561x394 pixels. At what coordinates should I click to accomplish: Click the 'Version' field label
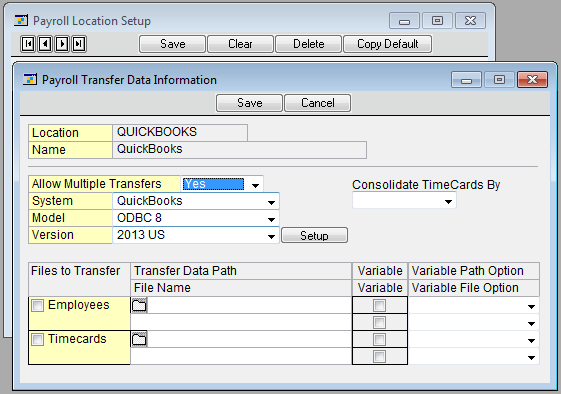pos(53,235)
